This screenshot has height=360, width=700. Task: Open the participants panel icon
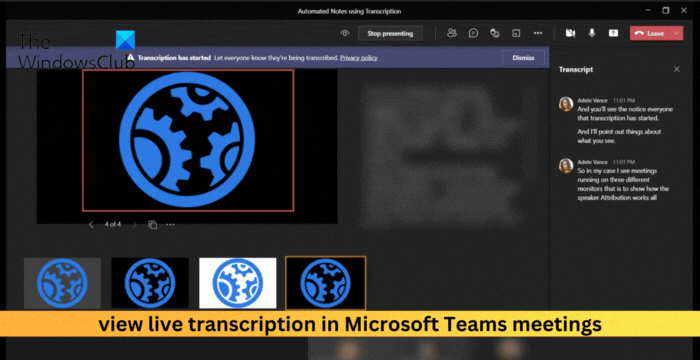pyautogui.click(x=452, y=33)
